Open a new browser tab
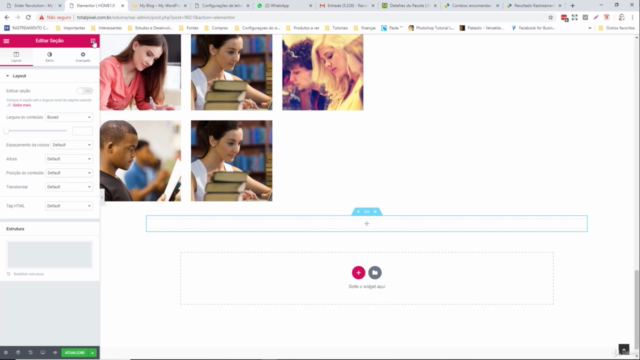This screenshot has width=640, height=360. 572,6
